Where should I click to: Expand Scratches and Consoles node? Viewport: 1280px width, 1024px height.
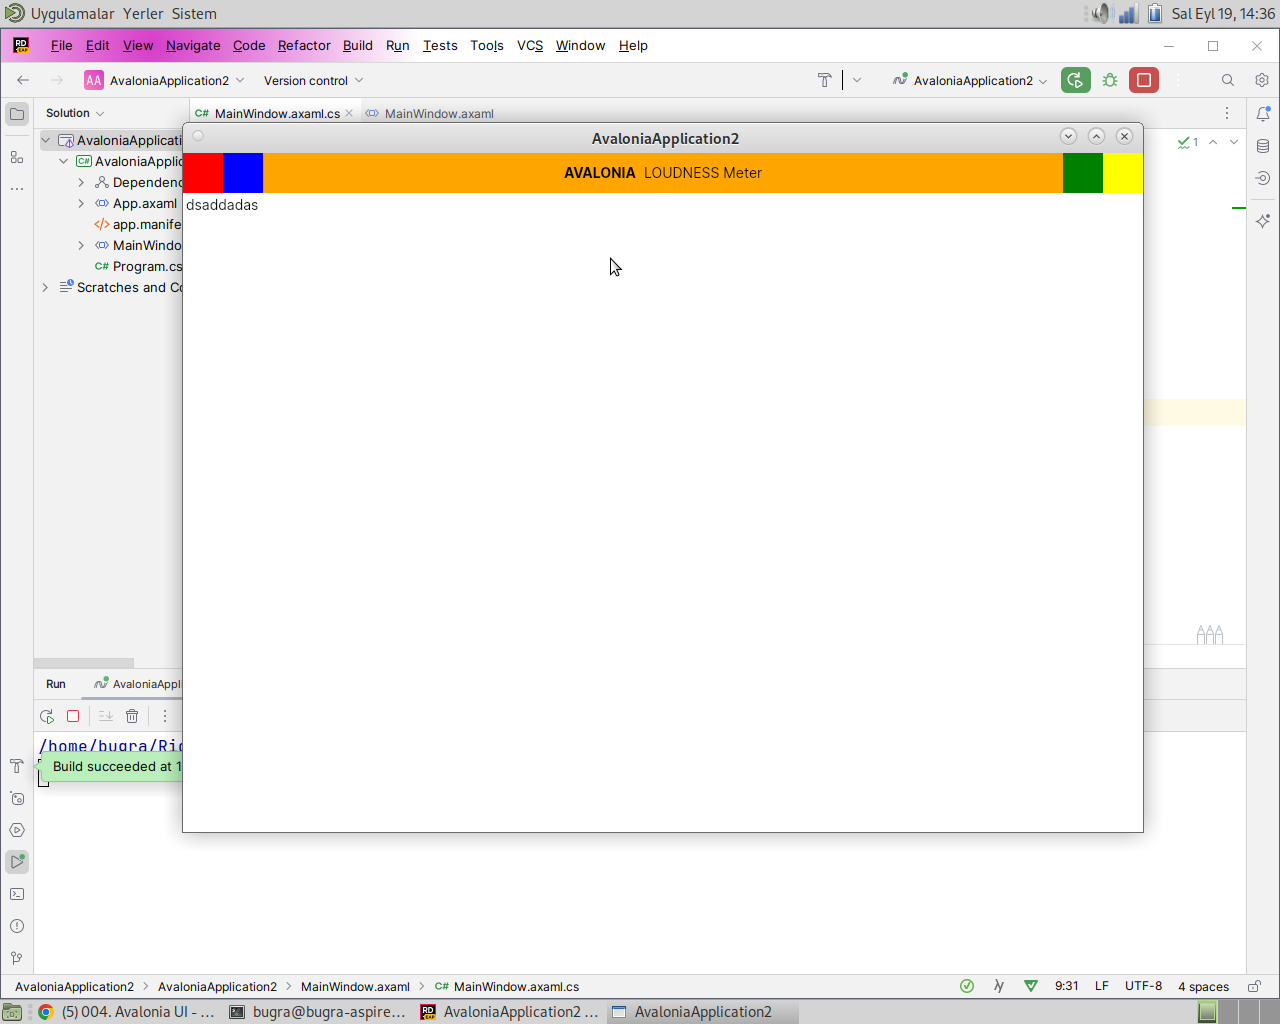point(45,287)
